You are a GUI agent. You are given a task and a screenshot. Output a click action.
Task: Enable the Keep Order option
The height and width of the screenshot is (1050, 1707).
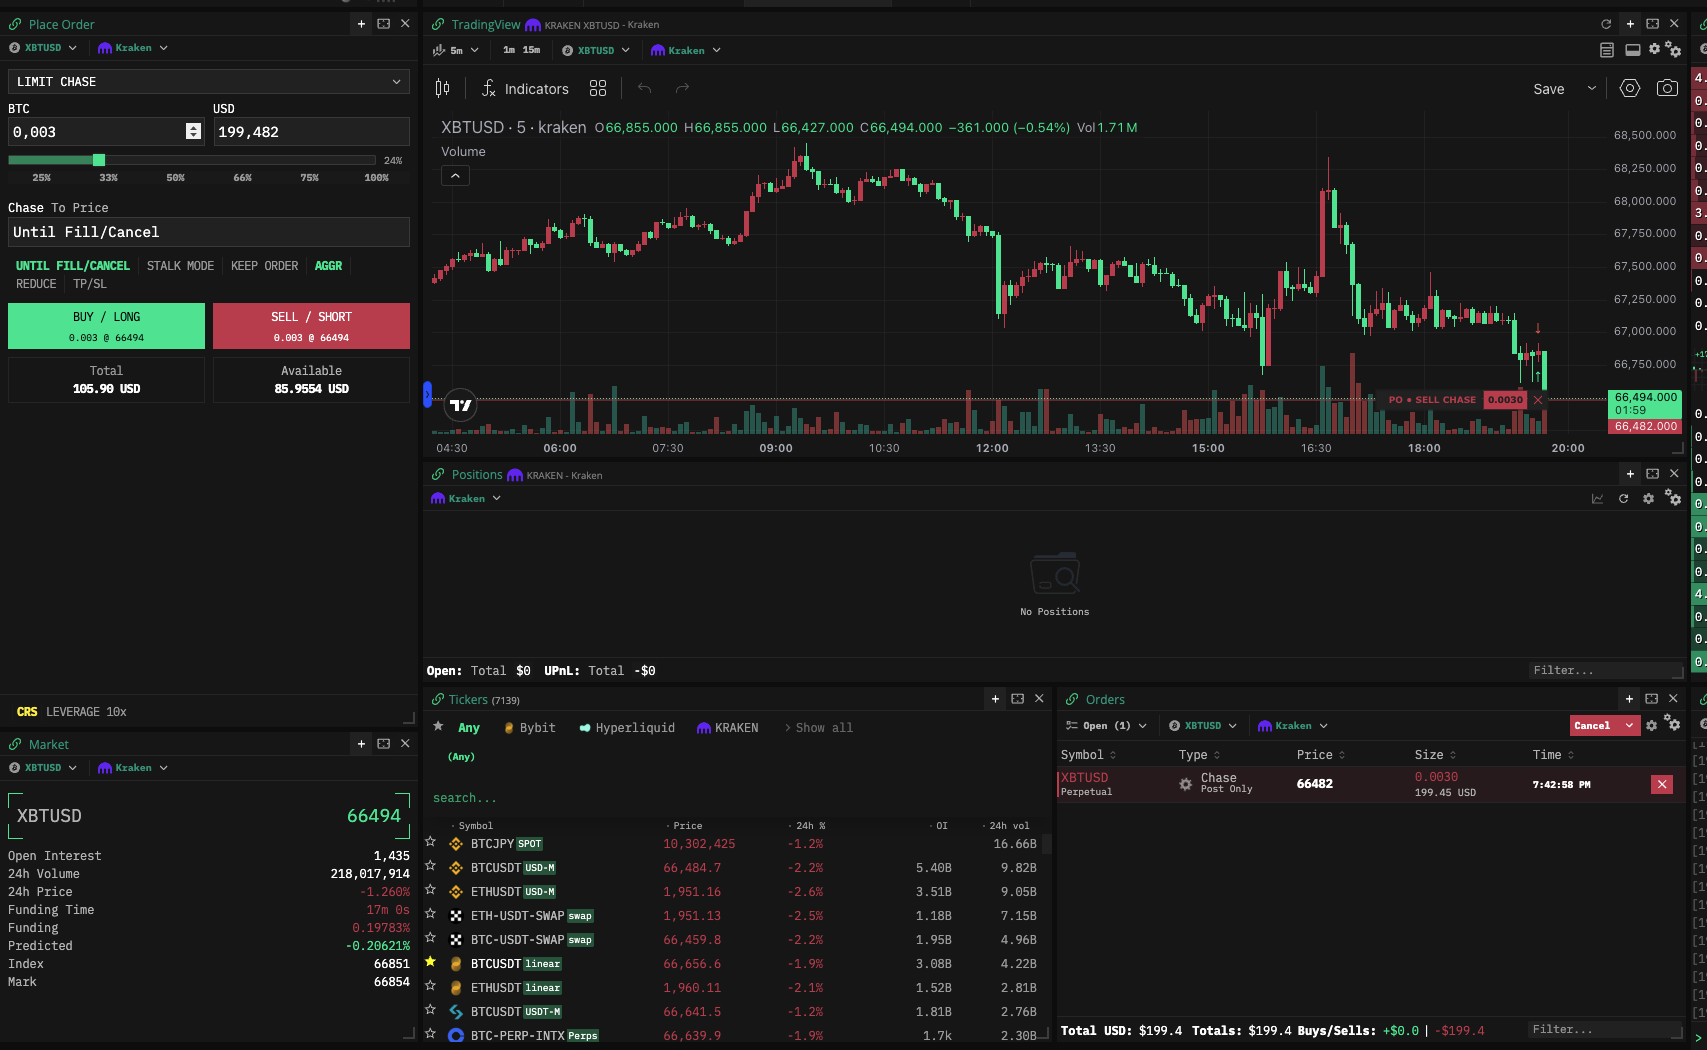(x=264, y=266)
